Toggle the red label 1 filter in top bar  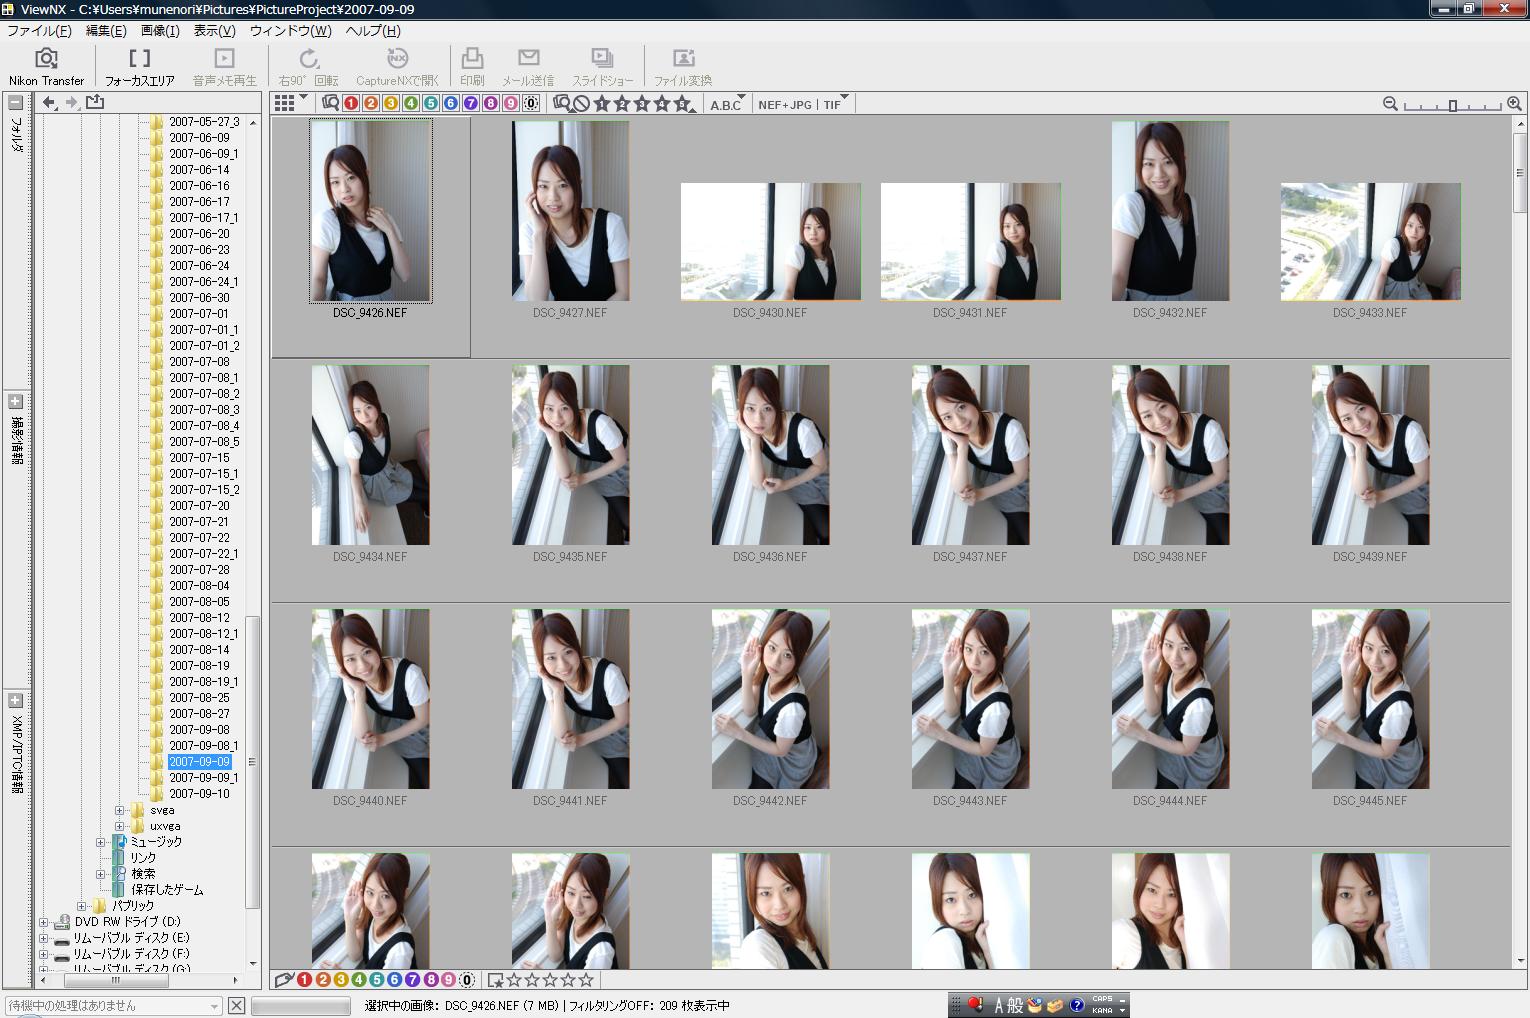(351, 103)
